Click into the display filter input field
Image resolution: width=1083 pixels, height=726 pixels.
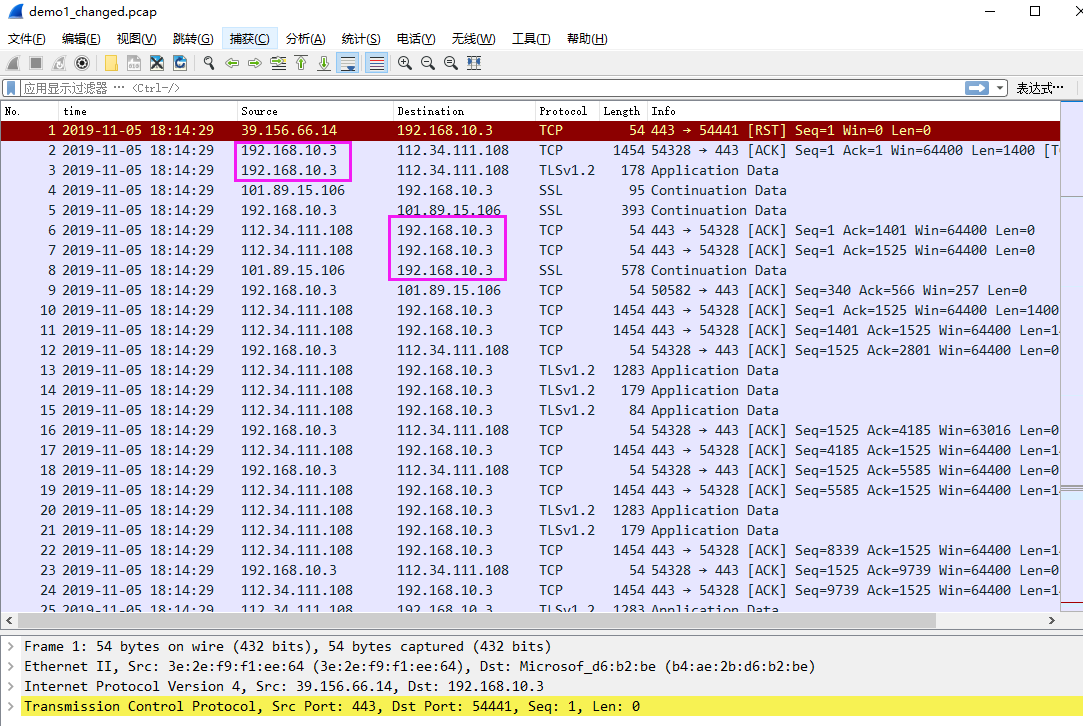[490, 88]
